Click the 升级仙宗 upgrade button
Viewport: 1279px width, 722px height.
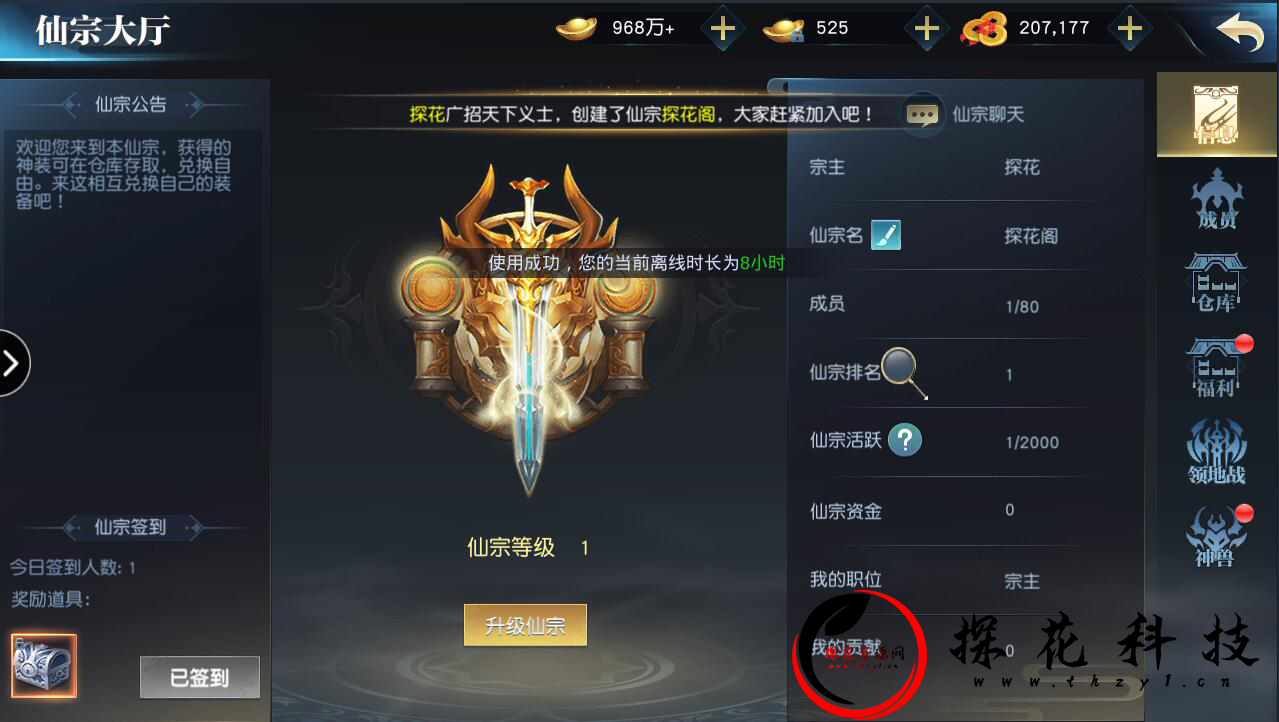point(525,626)
